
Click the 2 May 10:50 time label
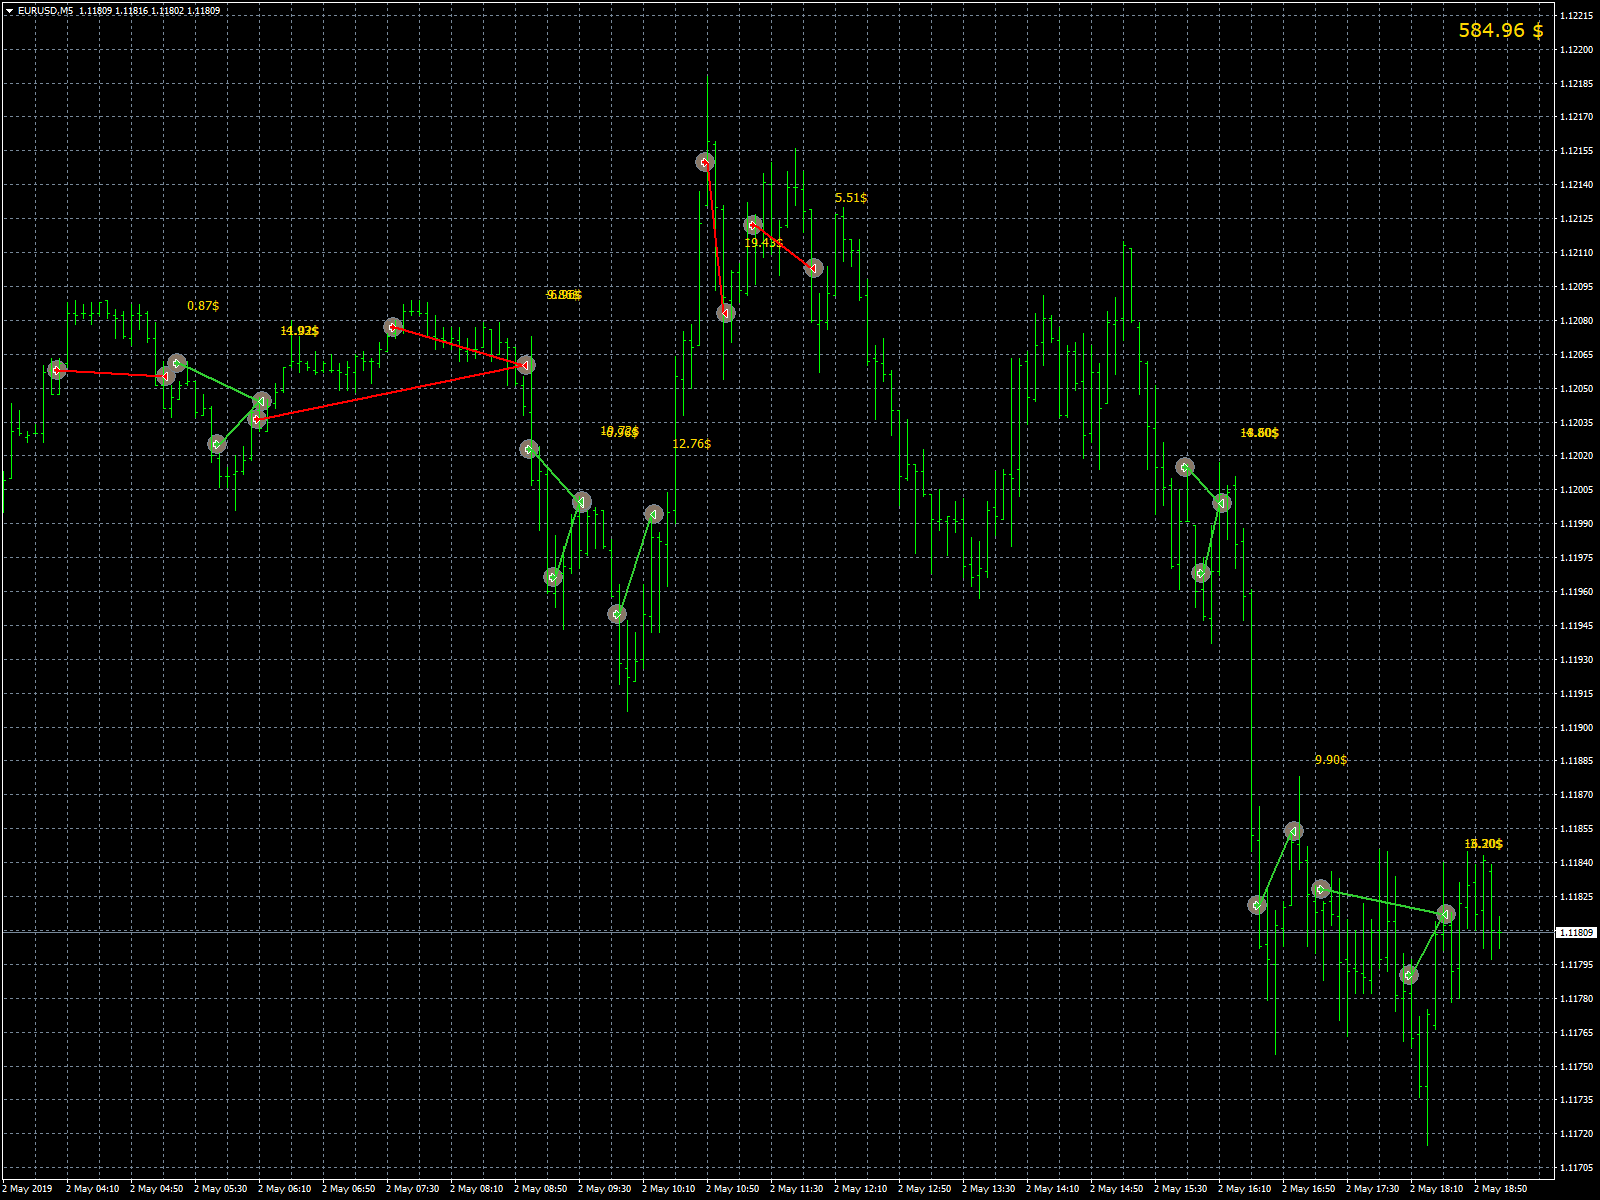733,1189
